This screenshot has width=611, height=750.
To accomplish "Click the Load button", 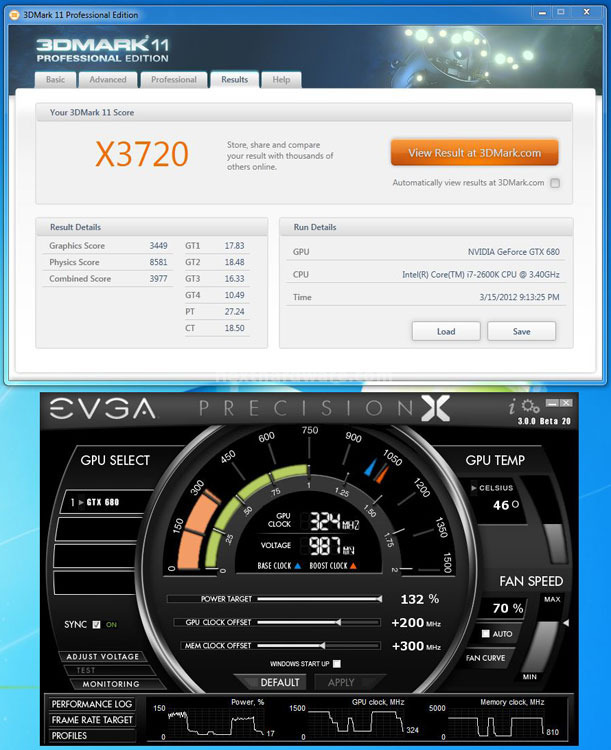I will tap(446, 331).
